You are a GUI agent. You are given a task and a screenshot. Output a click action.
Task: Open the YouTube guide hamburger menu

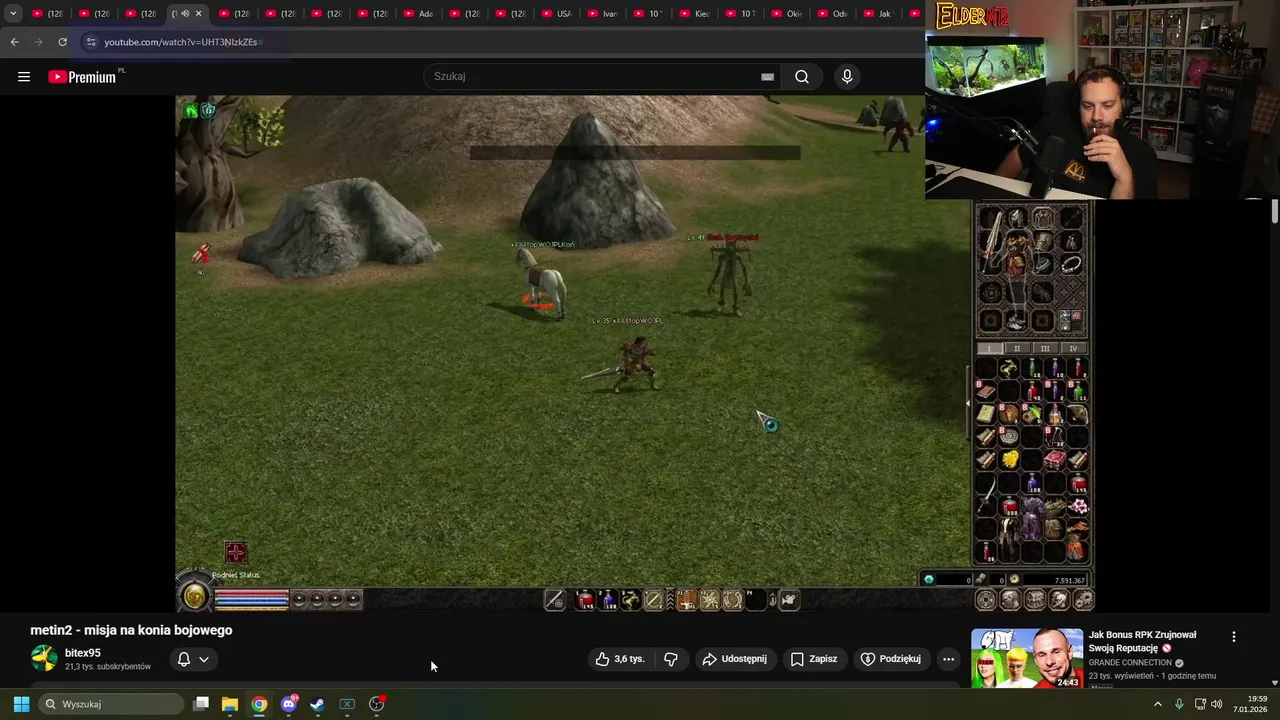24,77
